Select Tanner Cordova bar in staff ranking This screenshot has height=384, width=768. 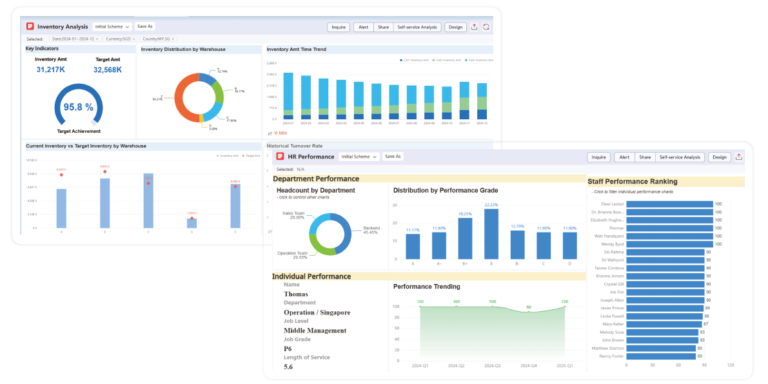(665, 268)
